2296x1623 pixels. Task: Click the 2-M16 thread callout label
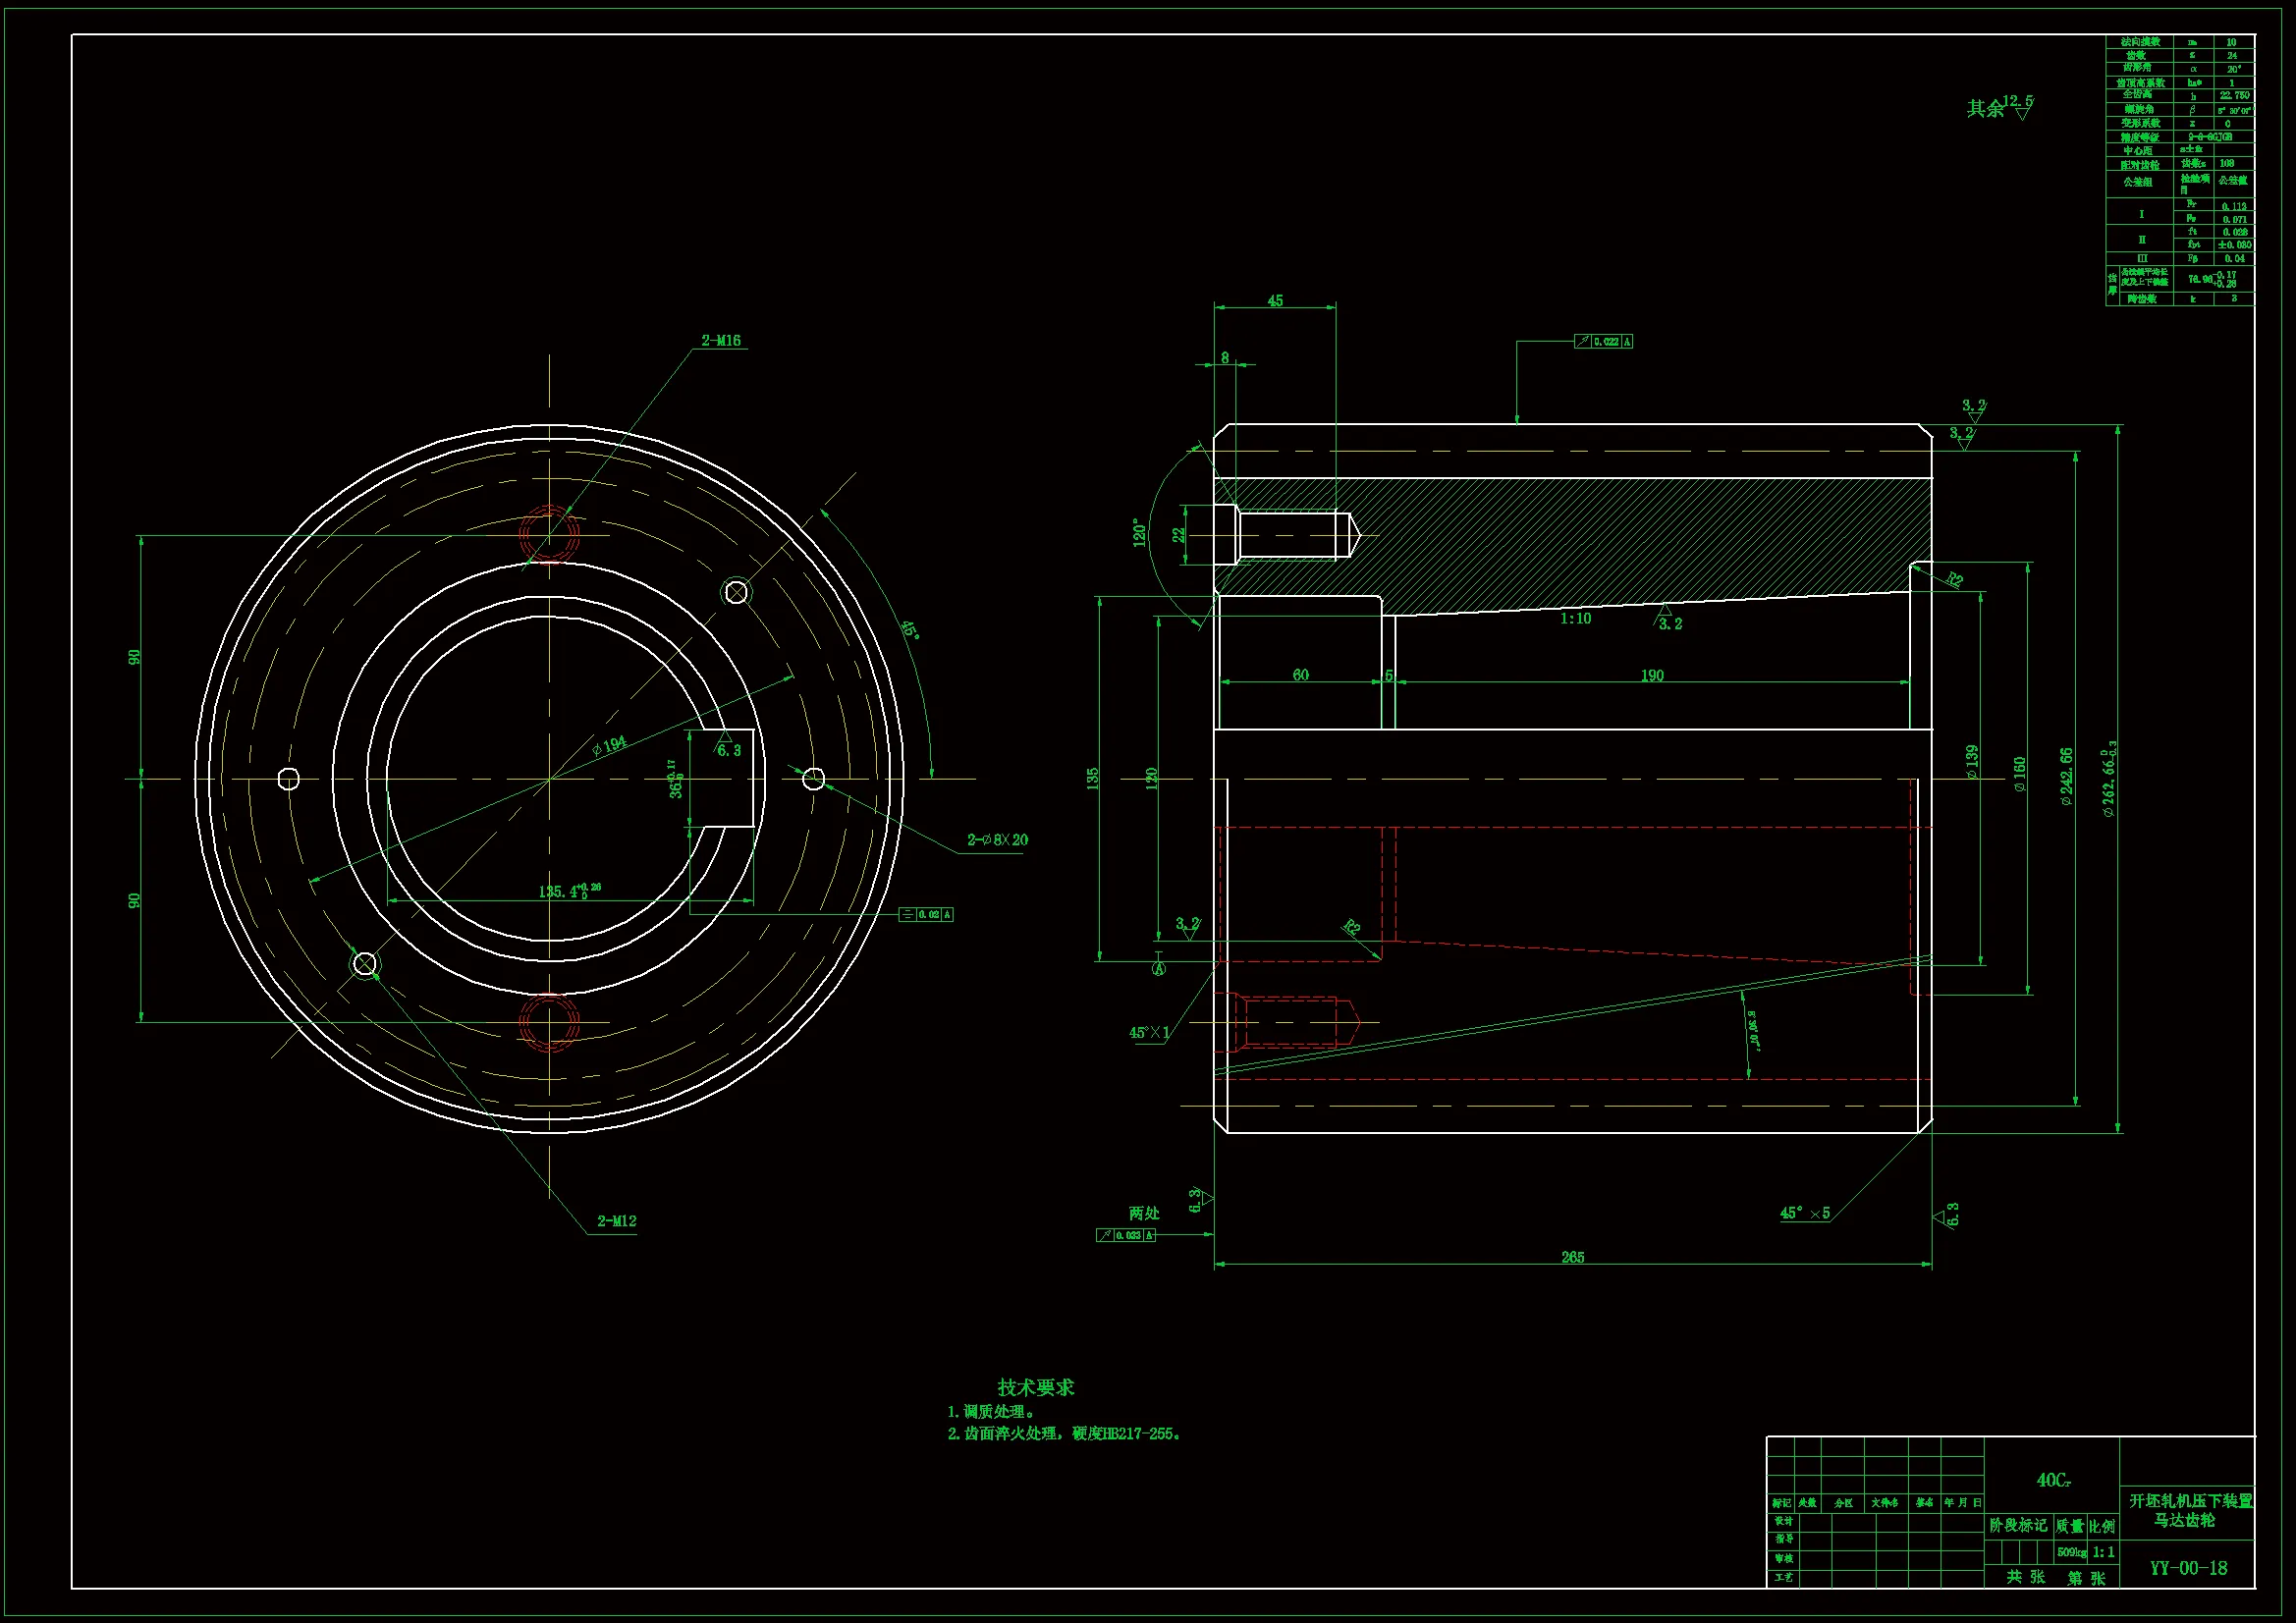(720, 341)
